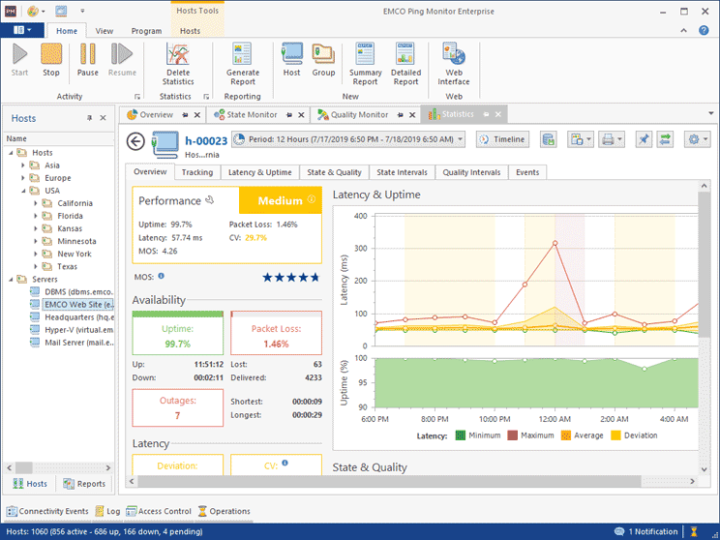Click the back arrow beside h-00023
Image resolution: width=720 pixels, height=540 pixels.
pos(135,141)
